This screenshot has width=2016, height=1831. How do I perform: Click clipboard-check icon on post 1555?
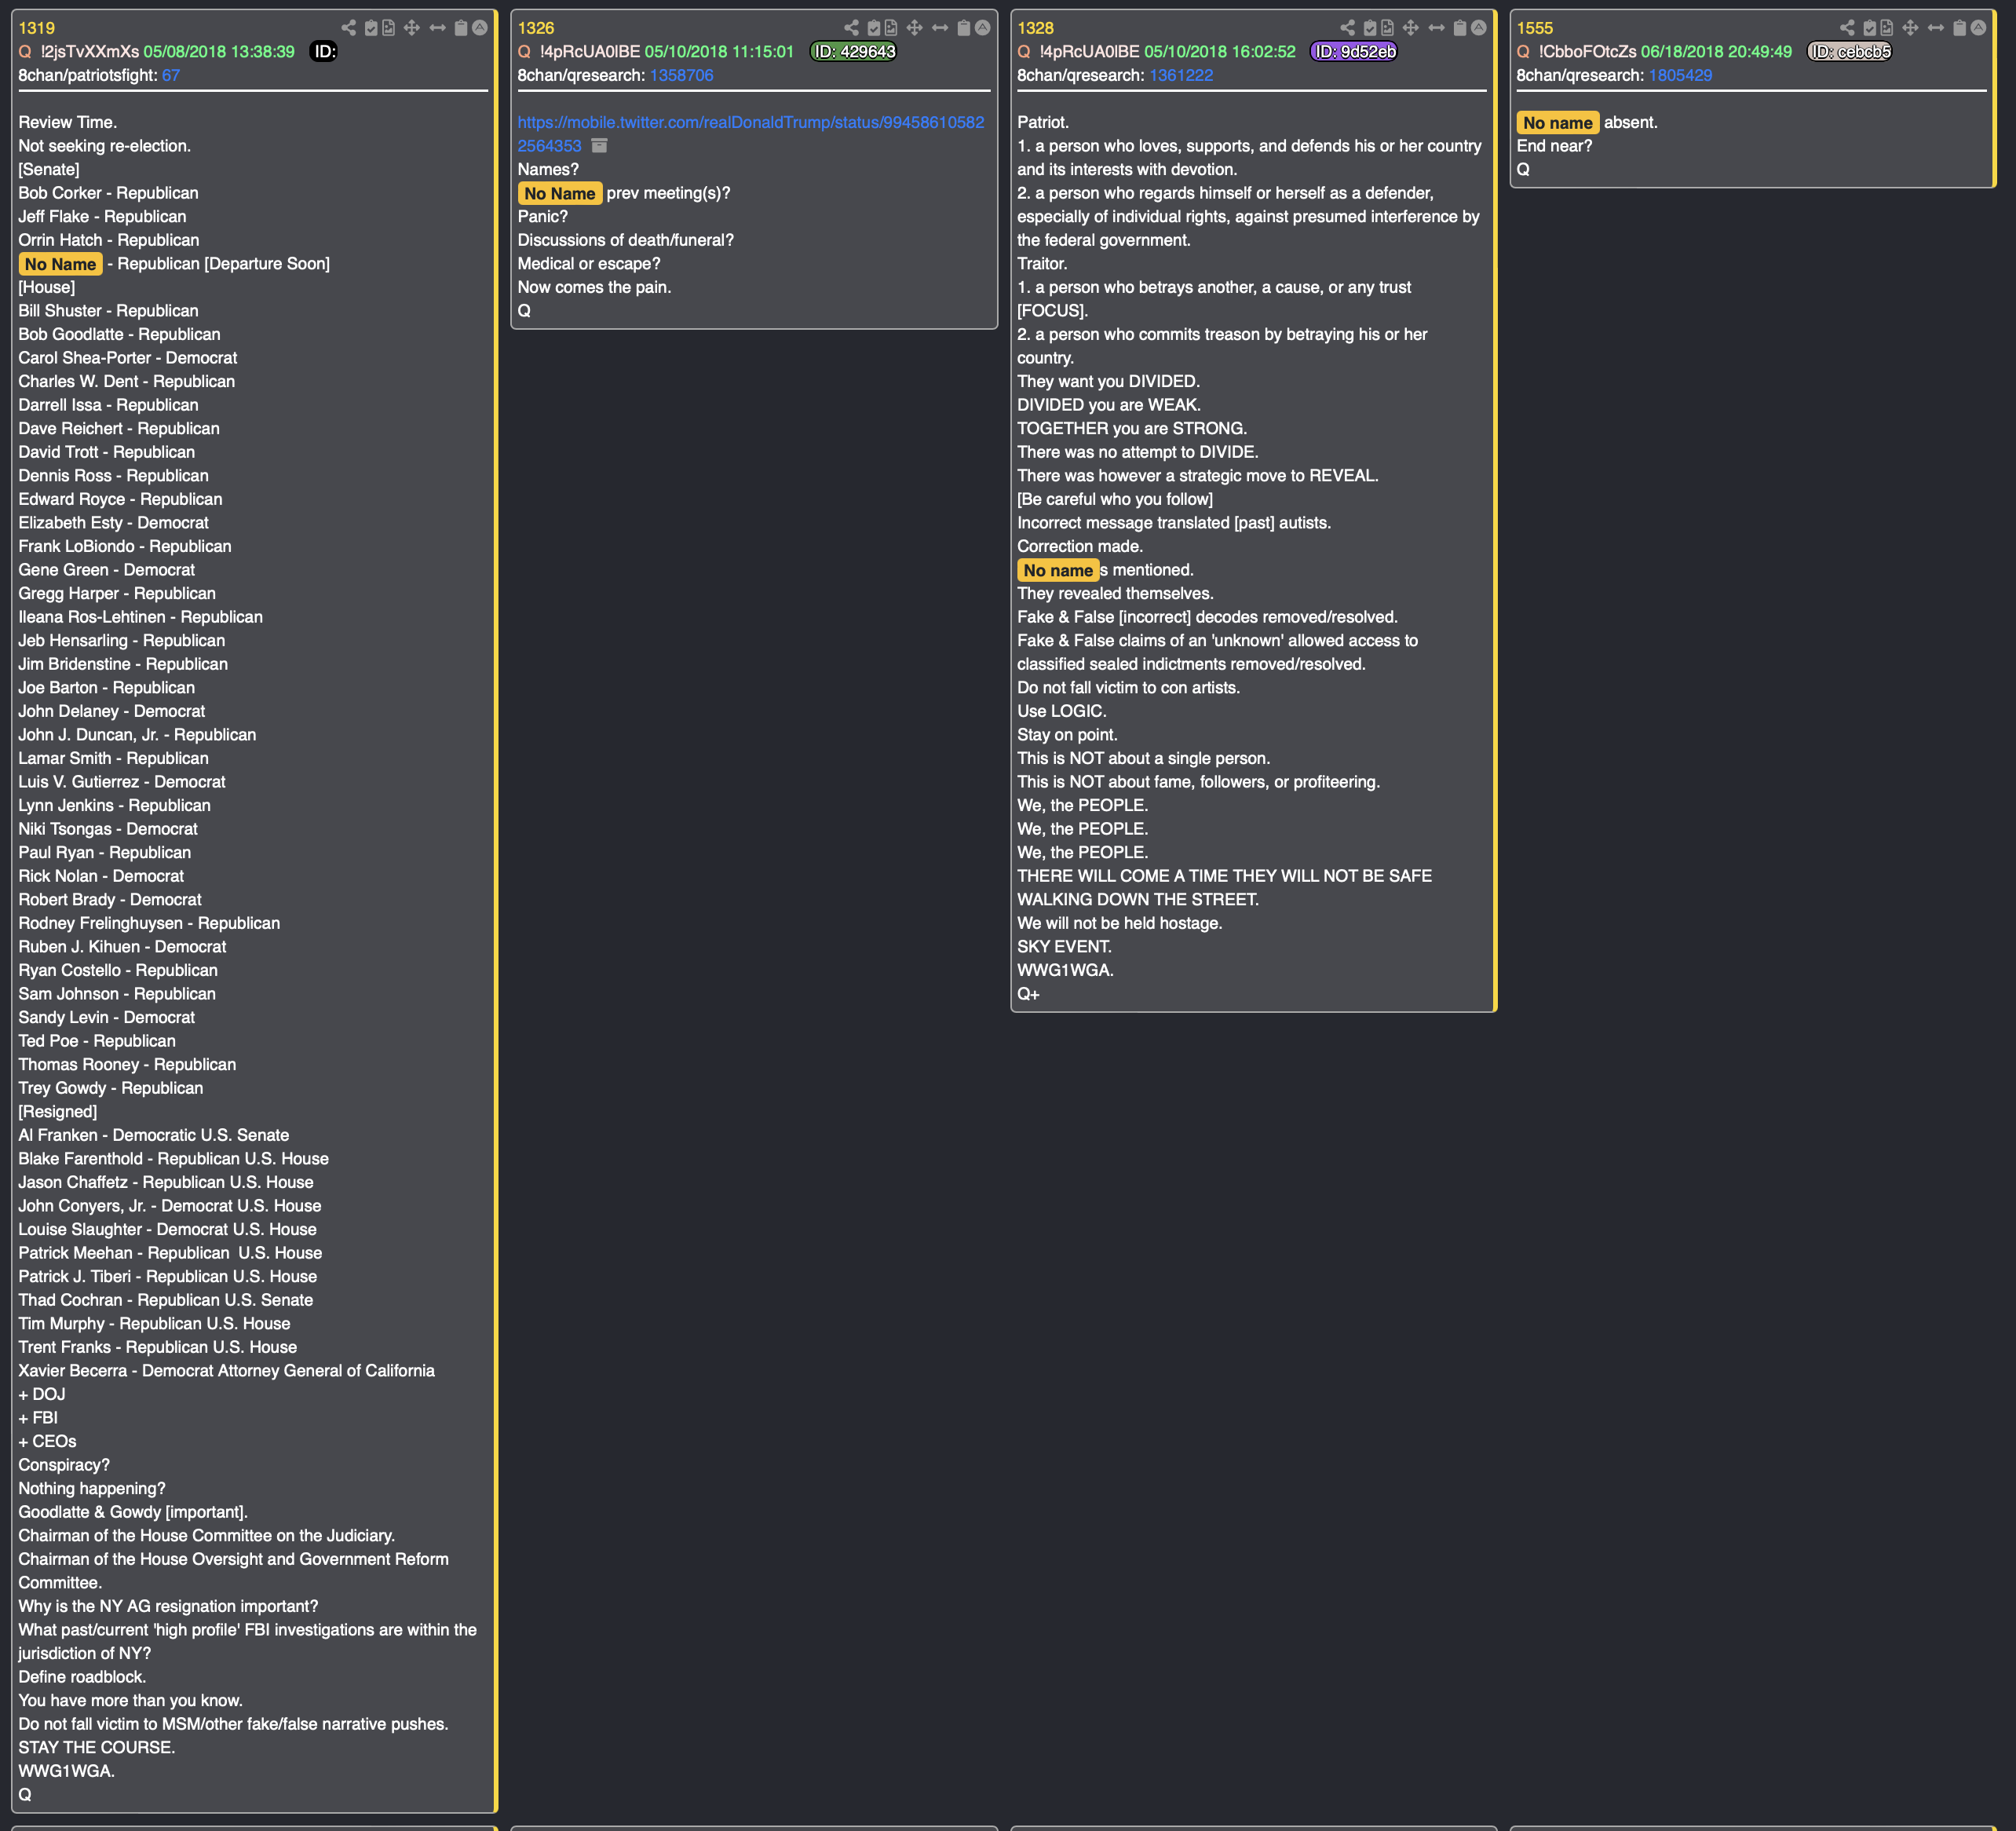1870,28
